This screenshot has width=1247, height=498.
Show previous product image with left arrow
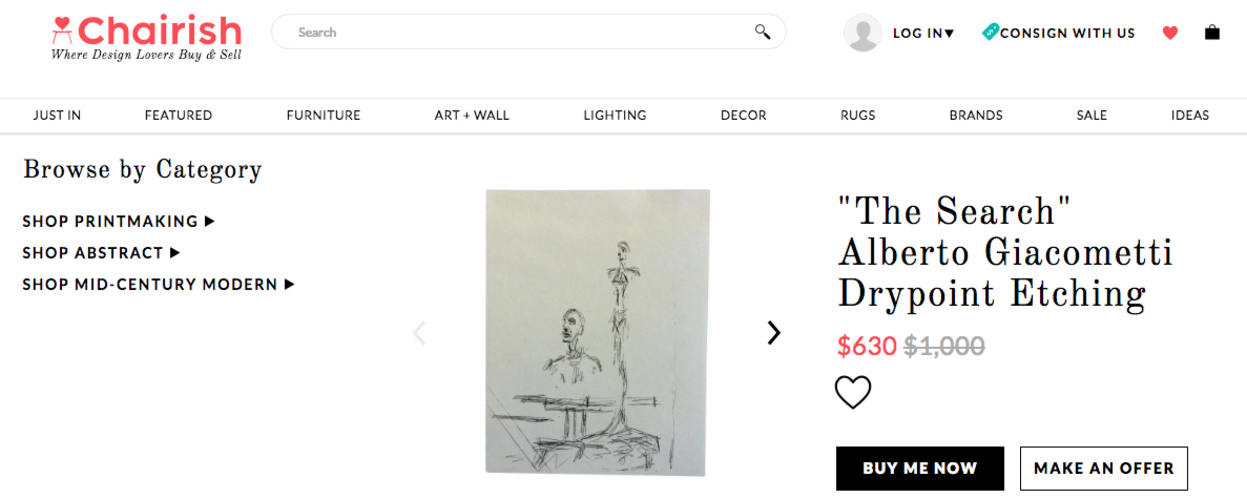click(x=420, y=333)
